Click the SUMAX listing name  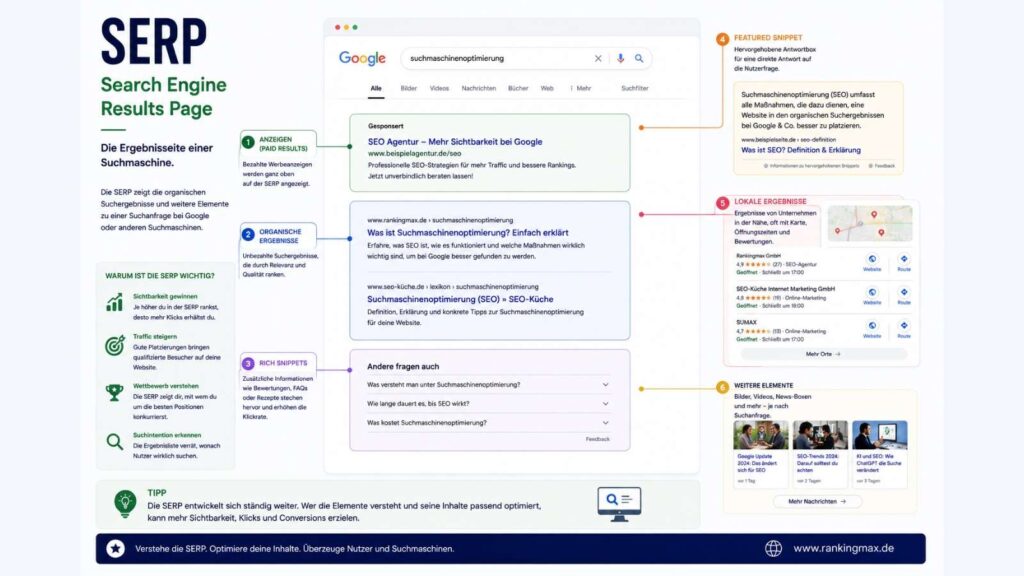pyautogui.click(x=746, y=322)
